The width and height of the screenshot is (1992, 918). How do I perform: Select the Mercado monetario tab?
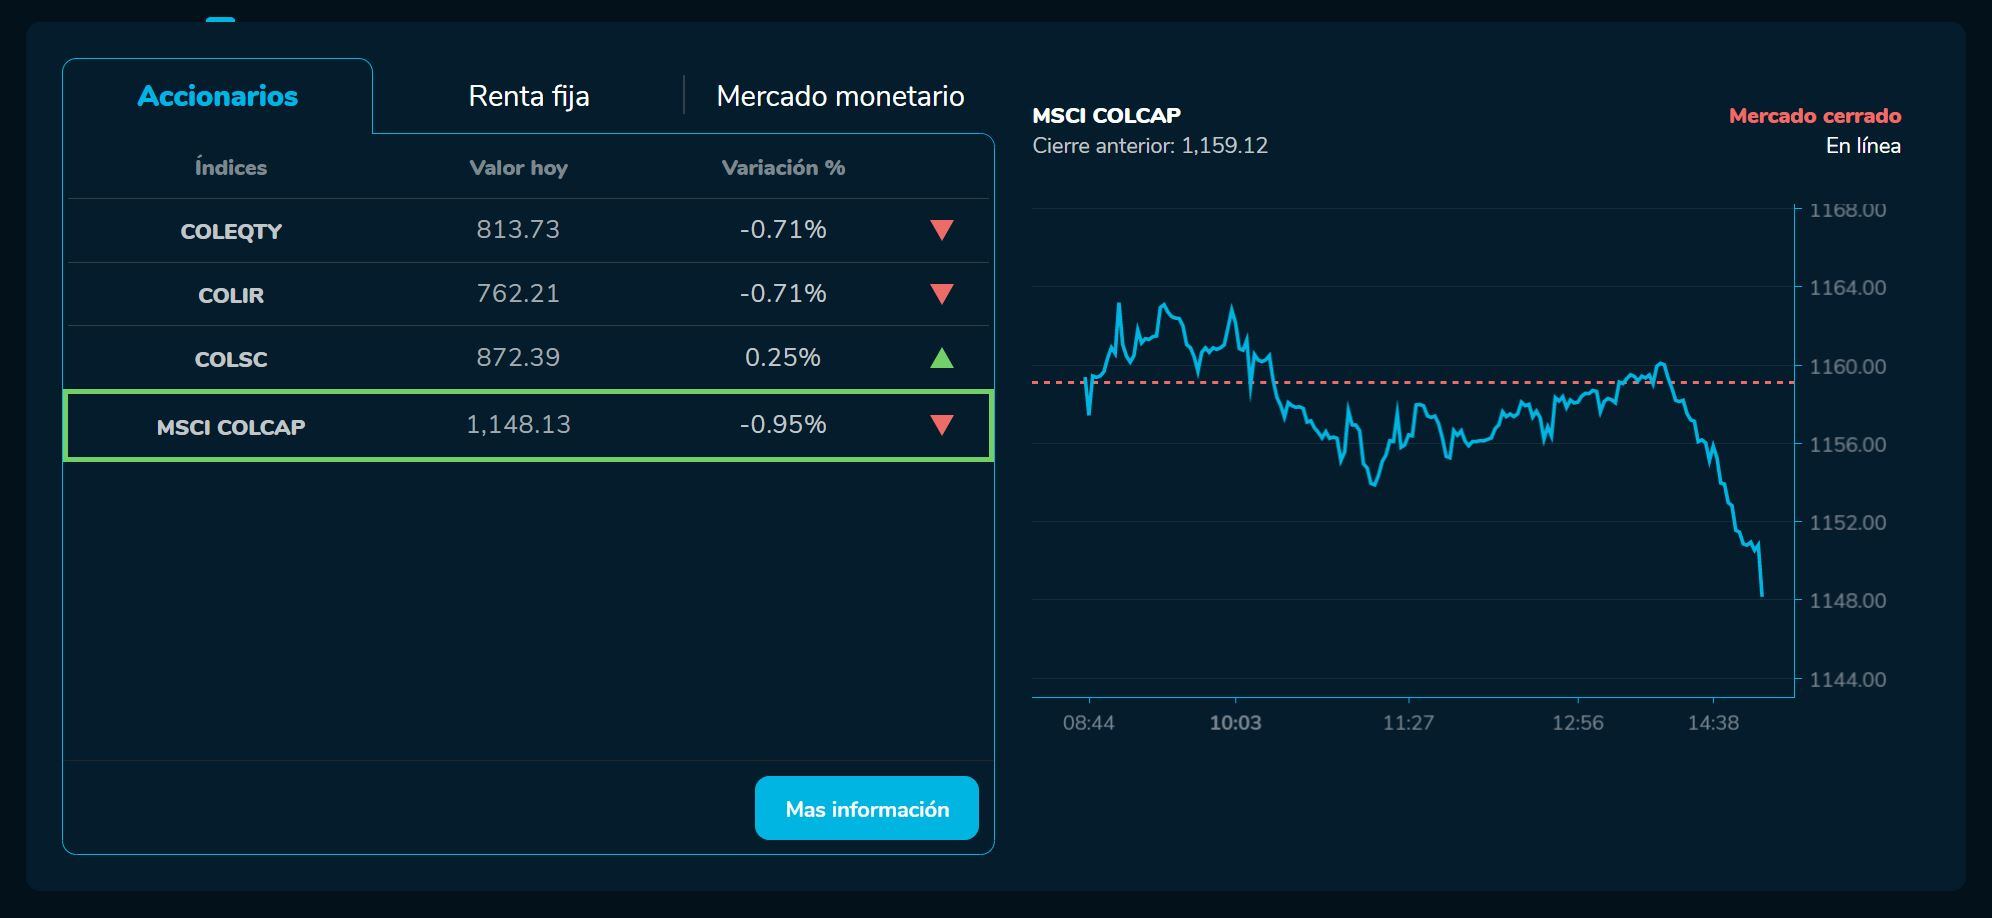coord(840,96)
